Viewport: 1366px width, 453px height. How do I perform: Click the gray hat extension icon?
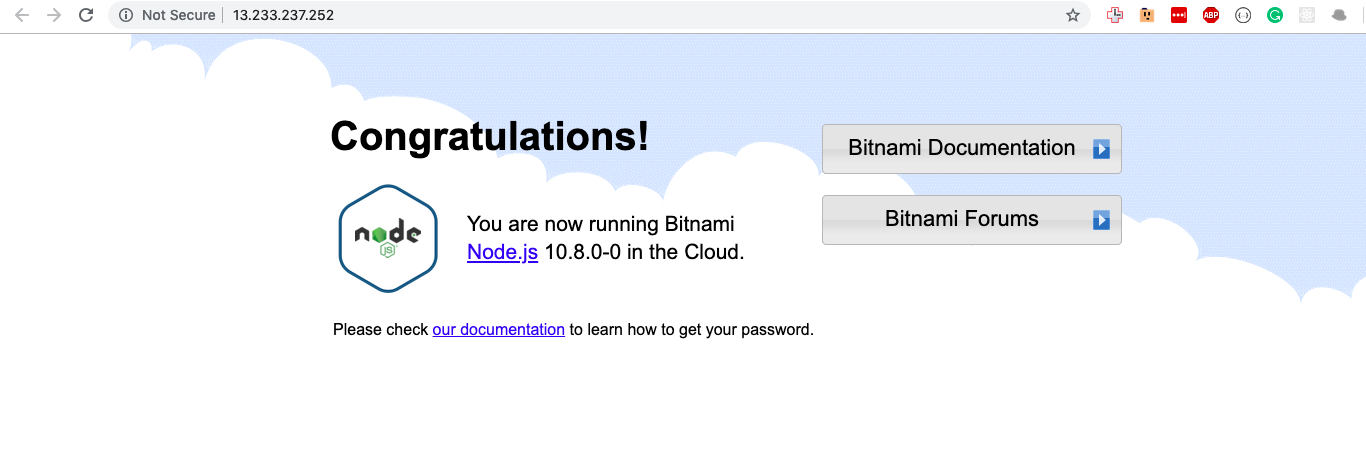pyautogui.click(x=1338, y=15)
